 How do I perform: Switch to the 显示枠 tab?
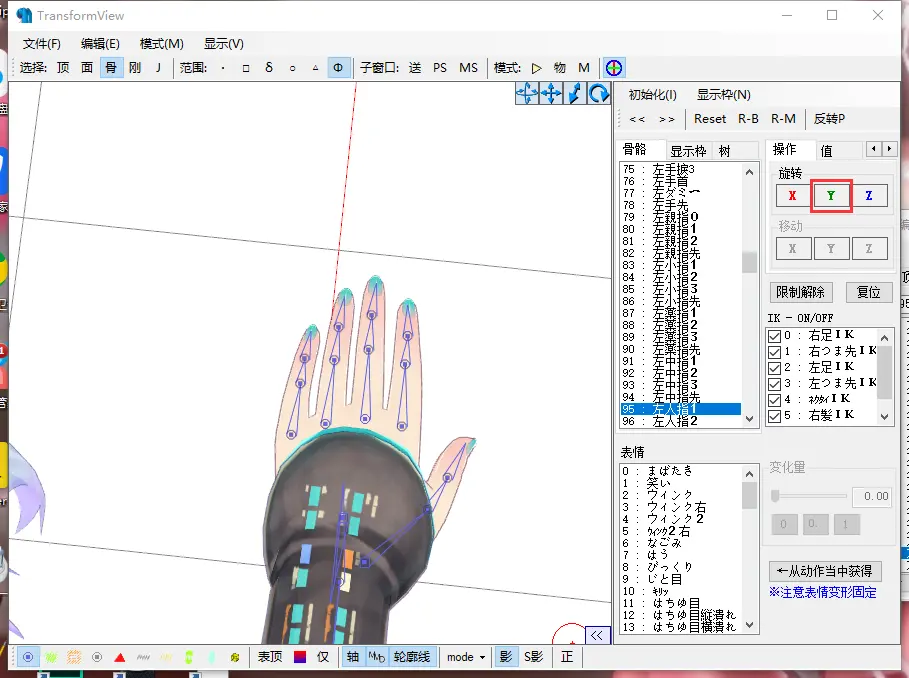(688, 151)
